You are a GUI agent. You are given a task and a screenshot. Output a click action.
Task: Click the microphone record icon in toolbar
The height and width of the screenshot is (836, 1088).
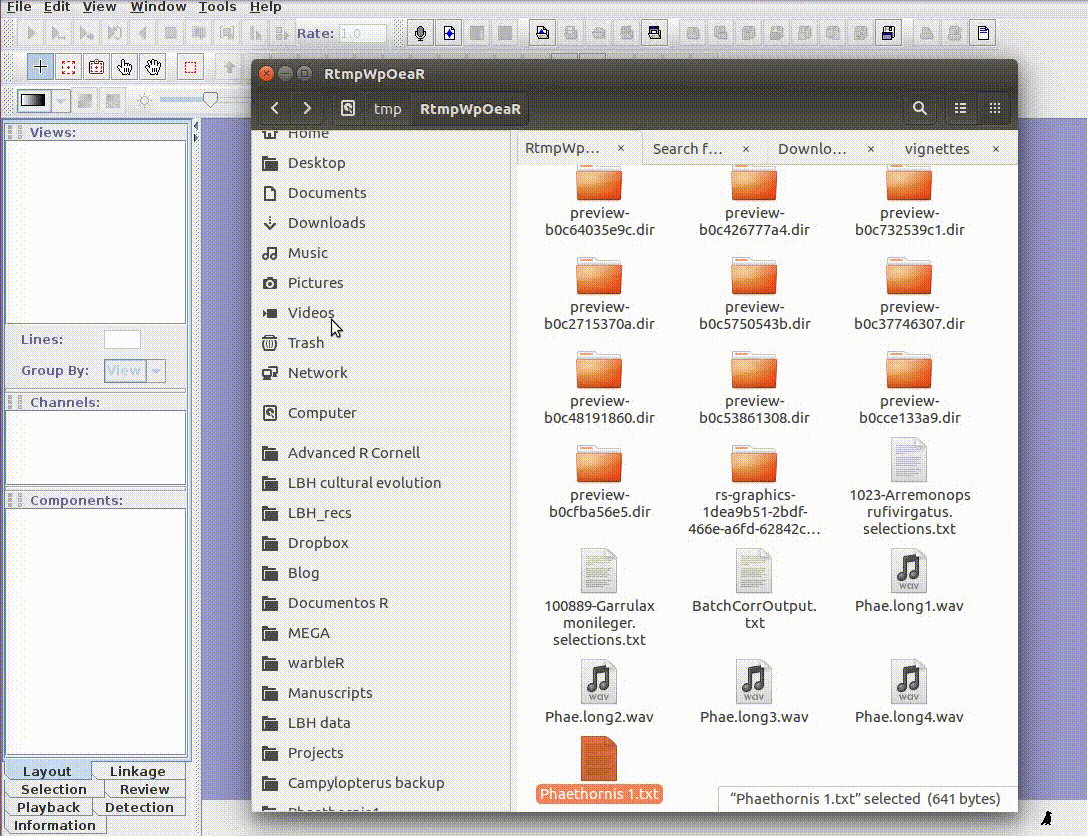(420, 33)
